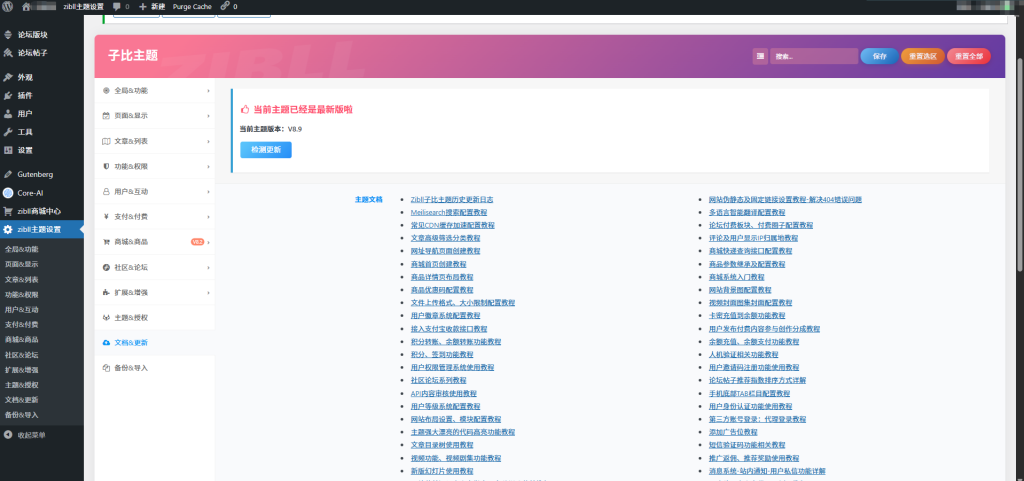Click the 插件 plugin icon
Screen dimensions: 1024x481
(8, 95)
